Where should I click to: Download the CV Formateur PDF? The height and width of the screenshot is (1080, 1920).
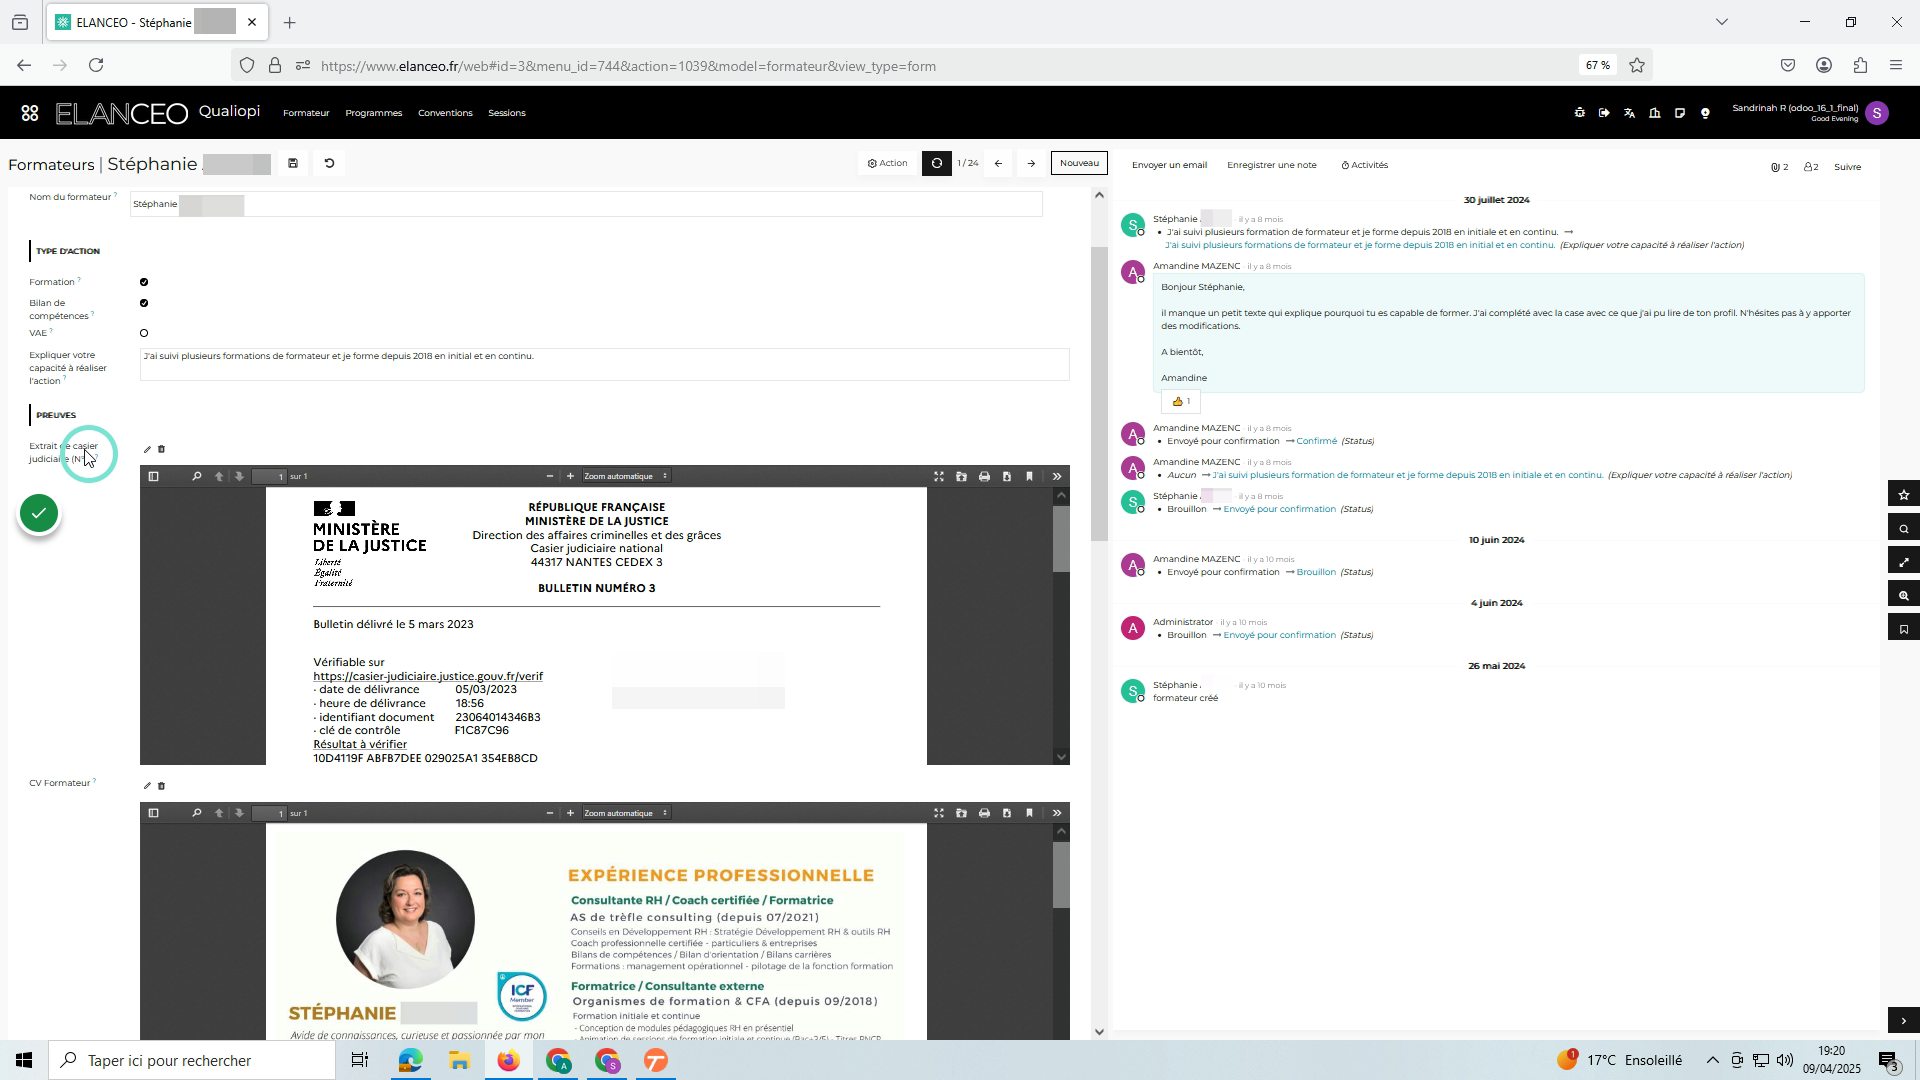coord(1007,814)
